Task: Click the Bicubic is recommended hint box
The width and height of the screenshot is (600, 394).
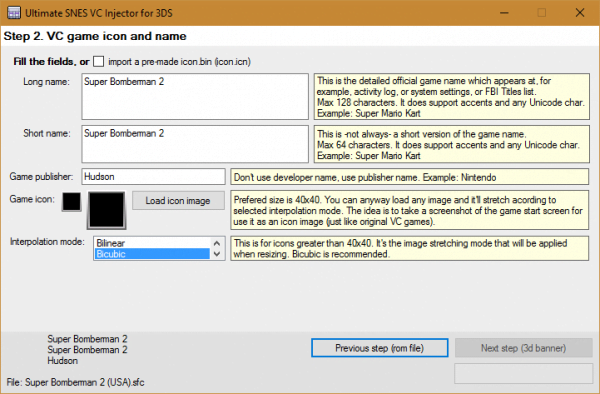Action: click(409, 248)
